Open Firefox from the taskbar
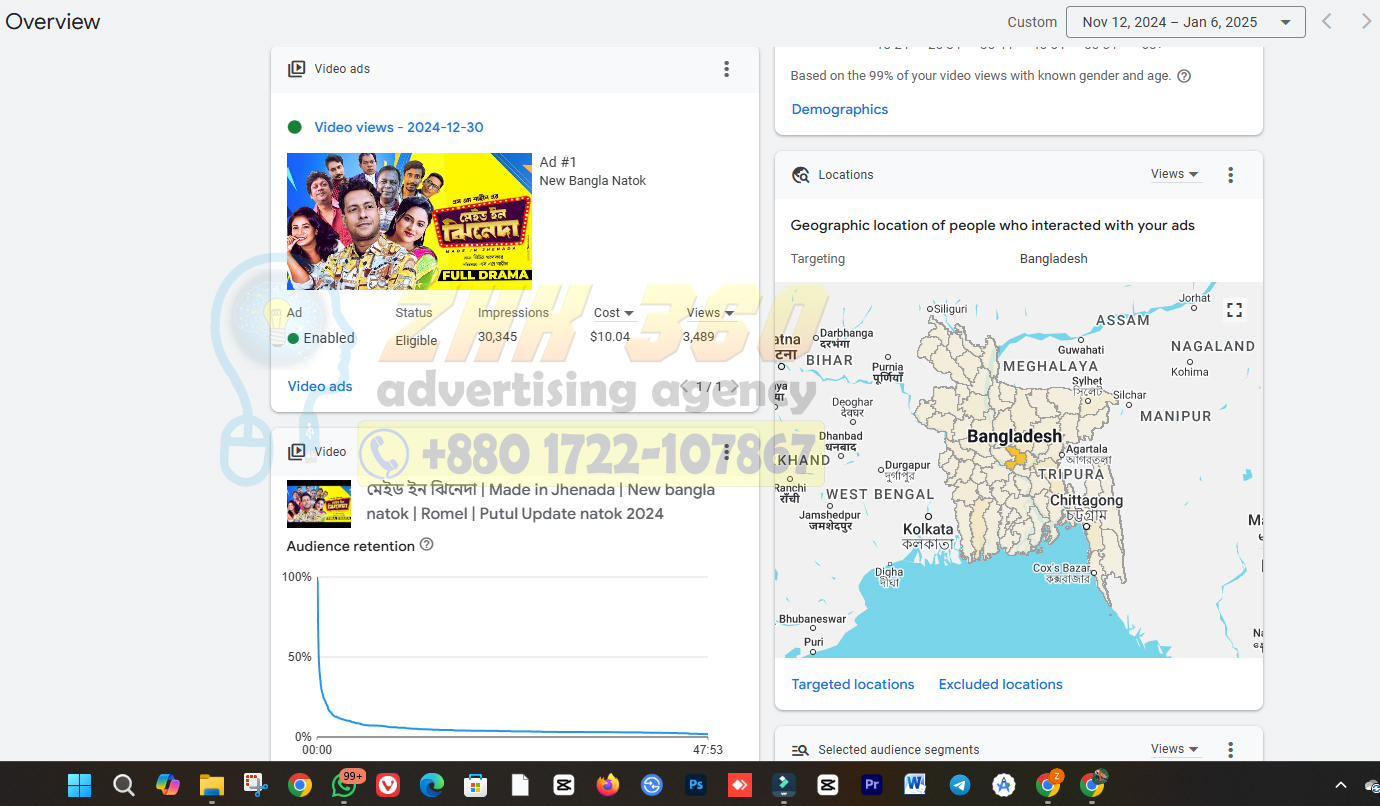 [608, 785]
